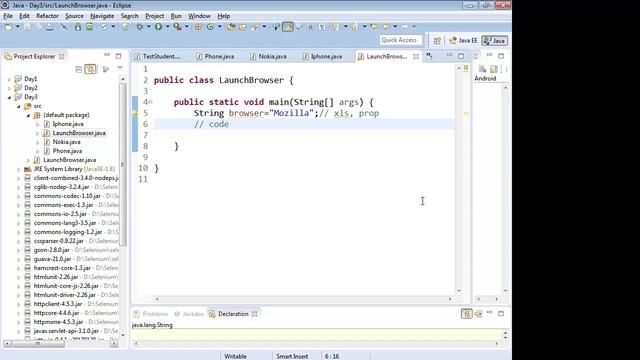This screenshot has height=360, width=640.
Task: Click the Run External Tools icon
Action: tap(177, 27)
